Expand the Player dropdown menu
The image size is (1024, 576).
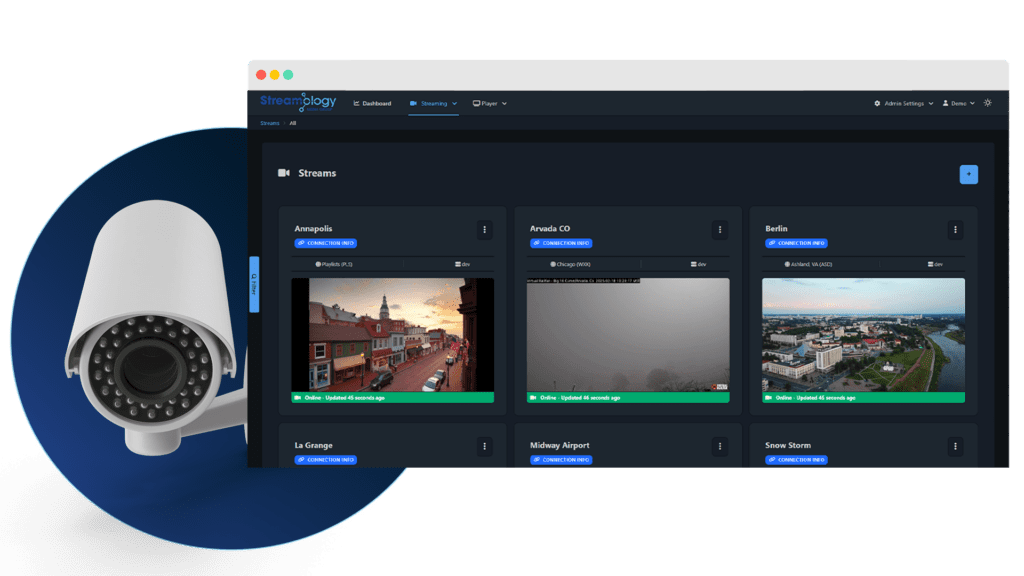(x=490, y=103)
